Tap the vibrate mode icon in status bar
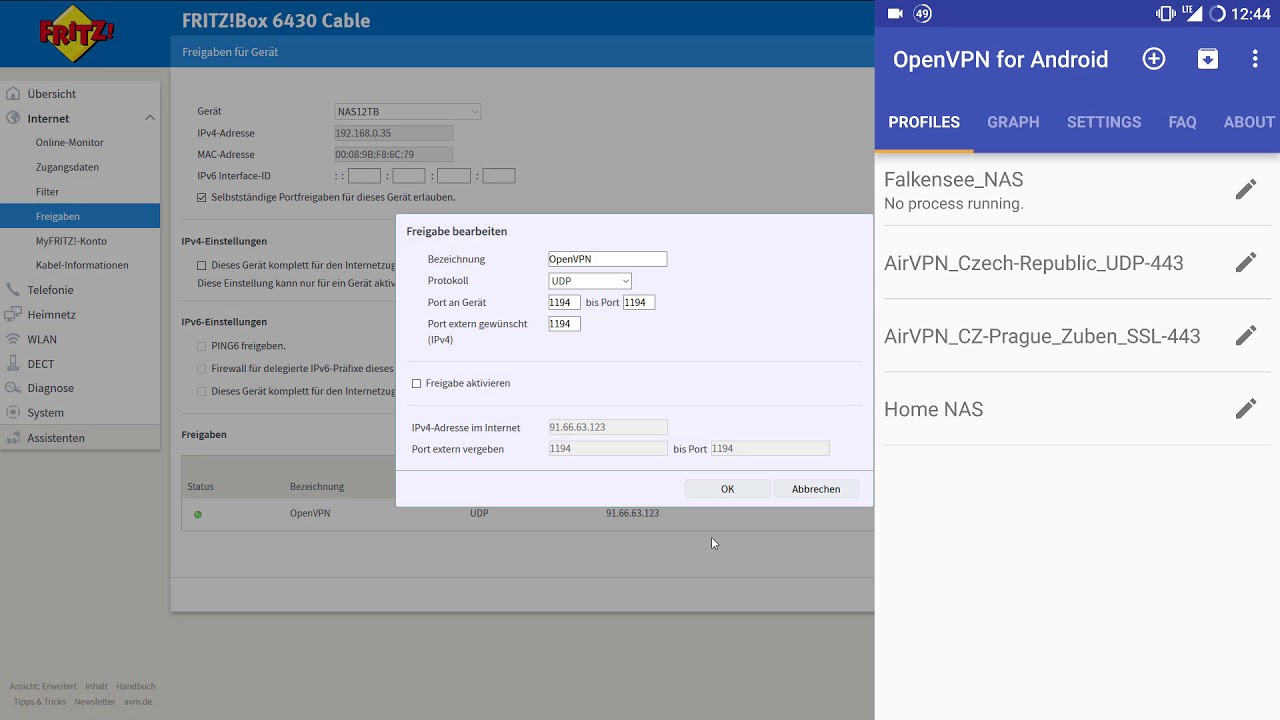 tap(1165, 14)
